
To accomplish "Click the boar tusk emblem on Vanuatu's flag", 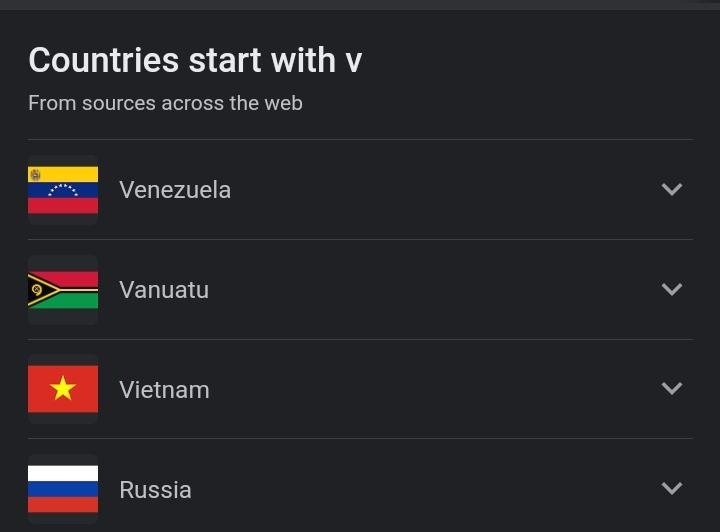I will coord(37,290).
